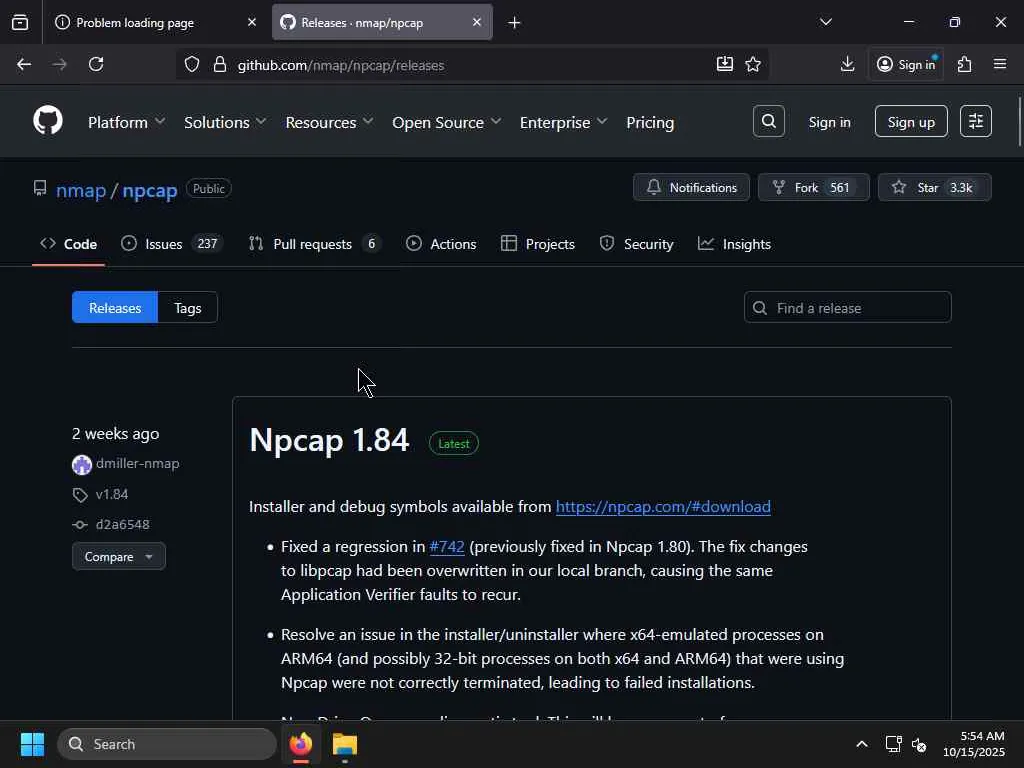This screenshot has height=768, width=1024.
Task: Select the Releases toggle button
Action: [115, 308]
